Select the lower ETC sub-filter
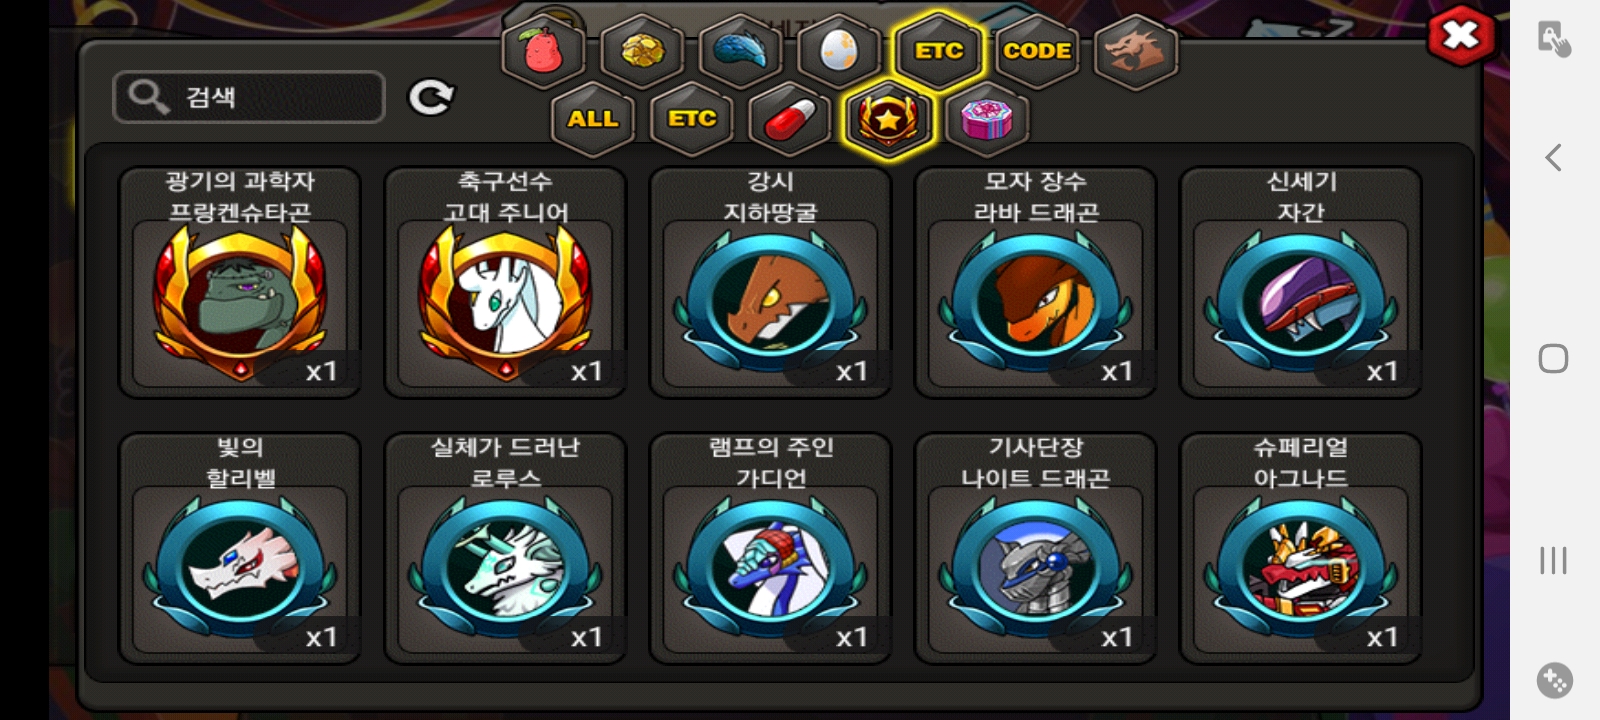The image size is (1600, 720). point(691,118)
